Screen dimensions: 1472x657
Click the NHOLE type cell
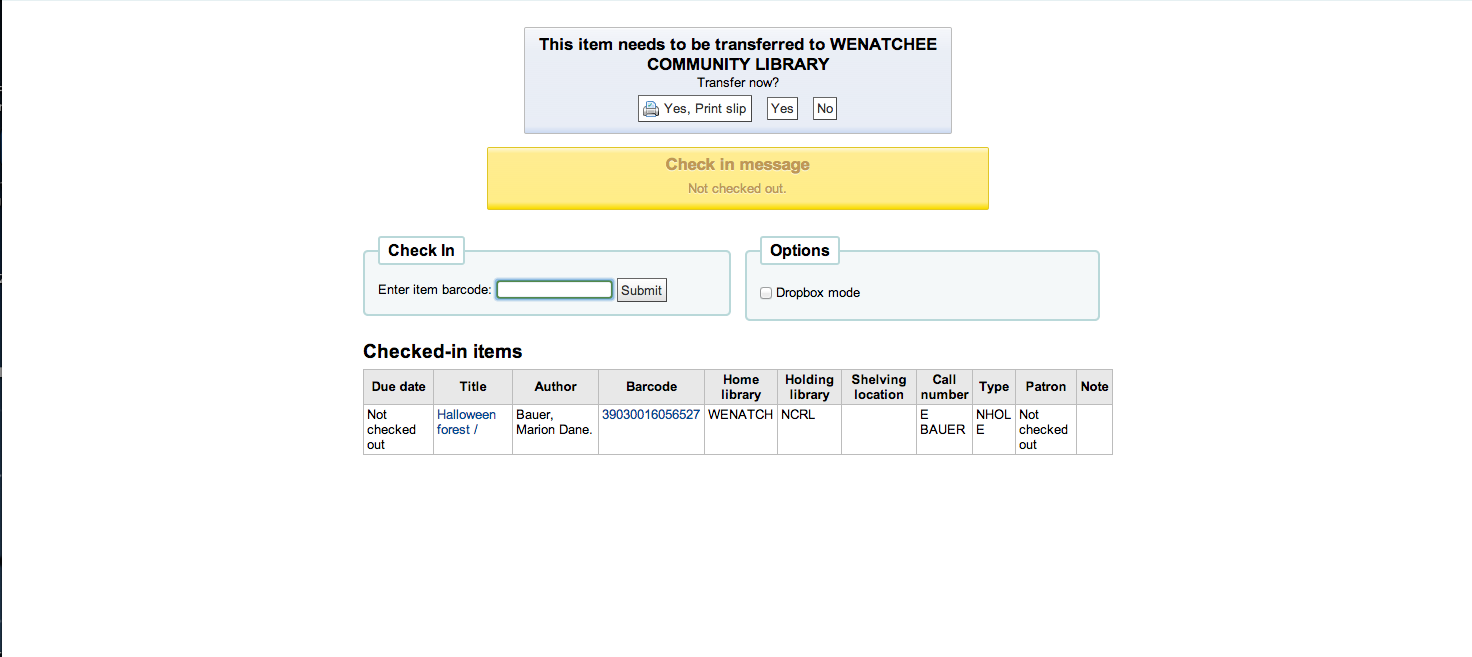(x=994, y=429)
